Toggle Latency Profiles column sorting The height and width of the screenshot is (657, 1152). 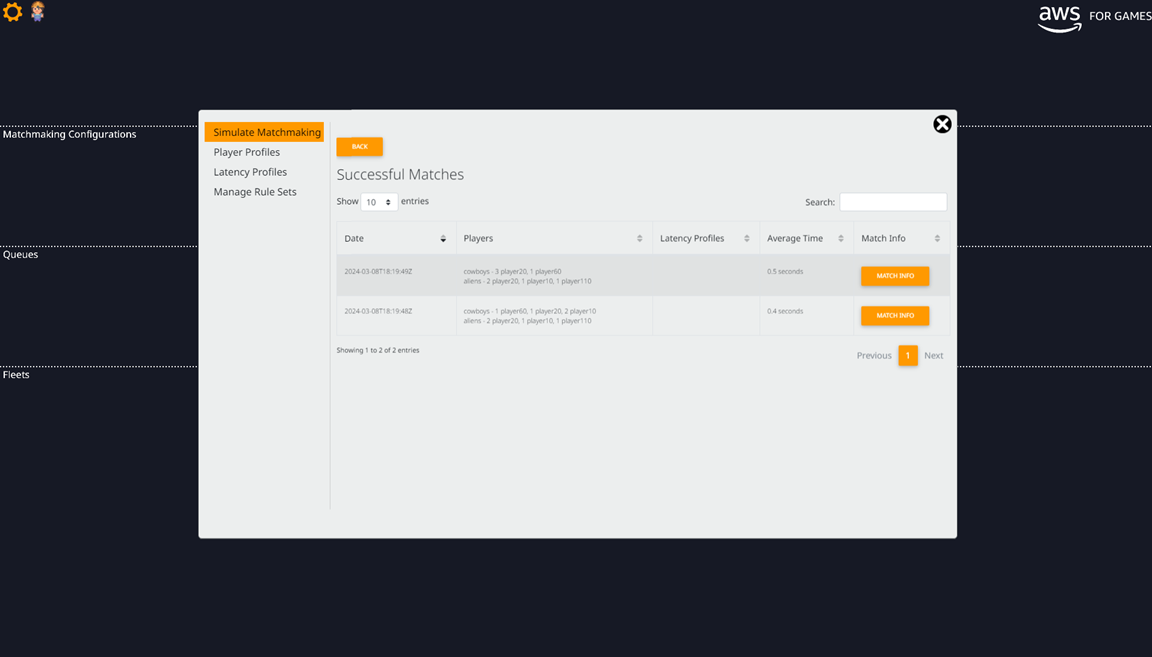click(x=748, y=238)
